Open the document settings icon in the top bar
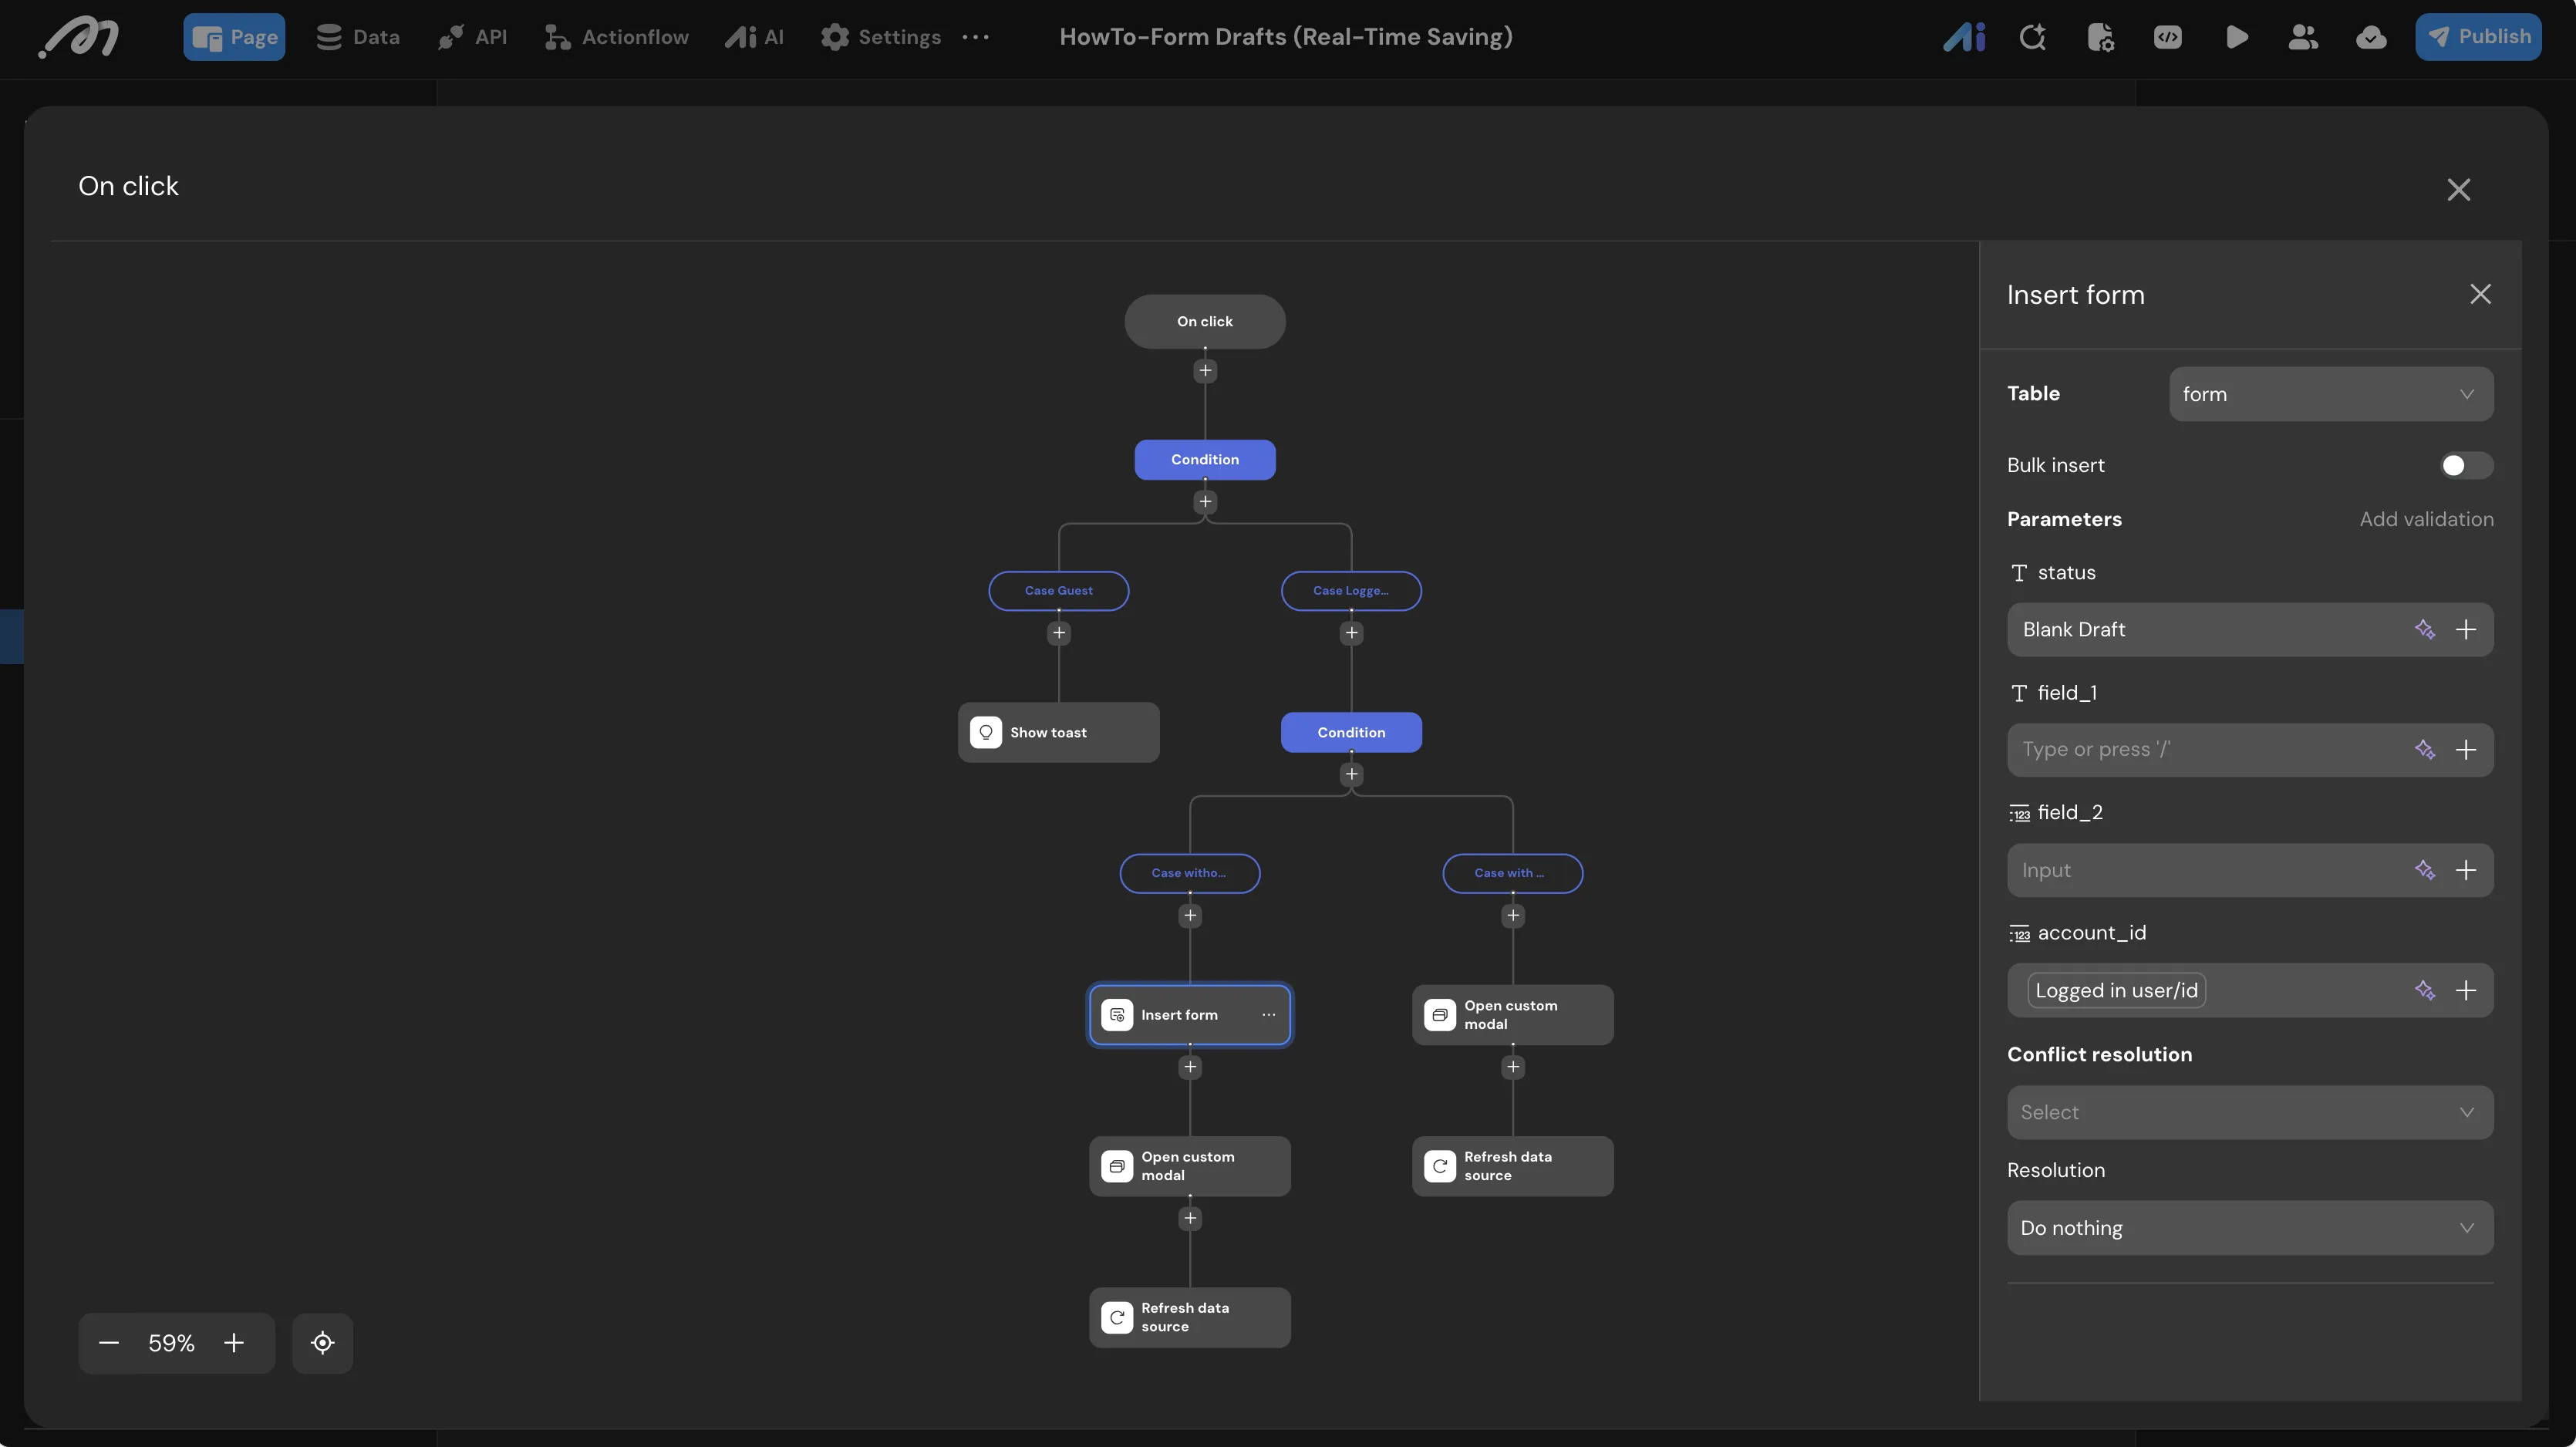Screen dimensions: 2576x1447 (2100, 37)
